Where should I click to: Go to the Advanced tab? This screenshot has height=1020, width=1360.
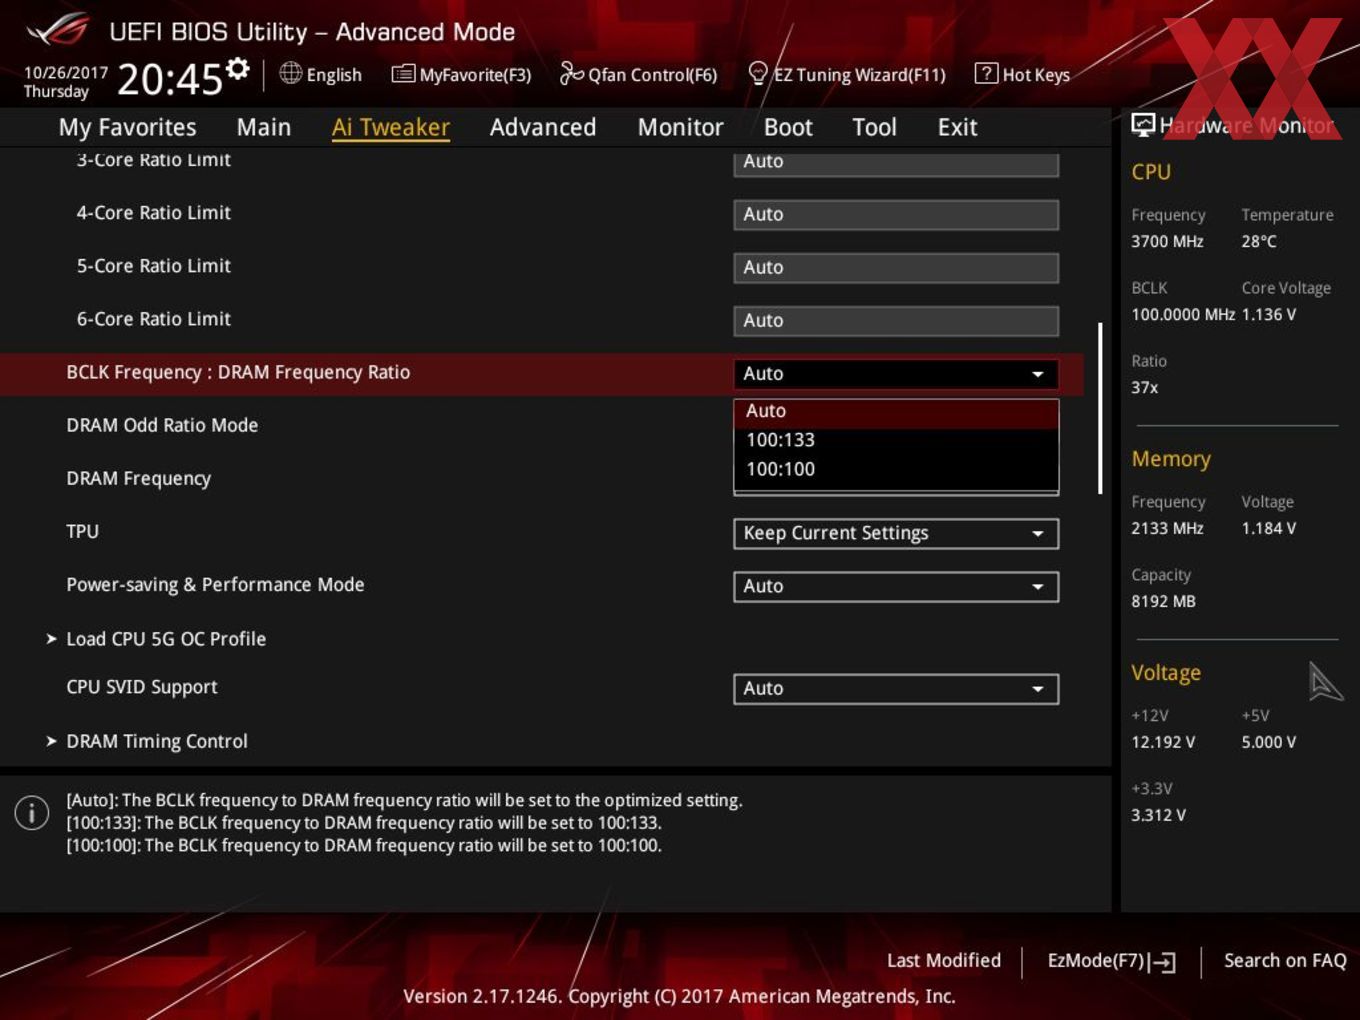543,127
